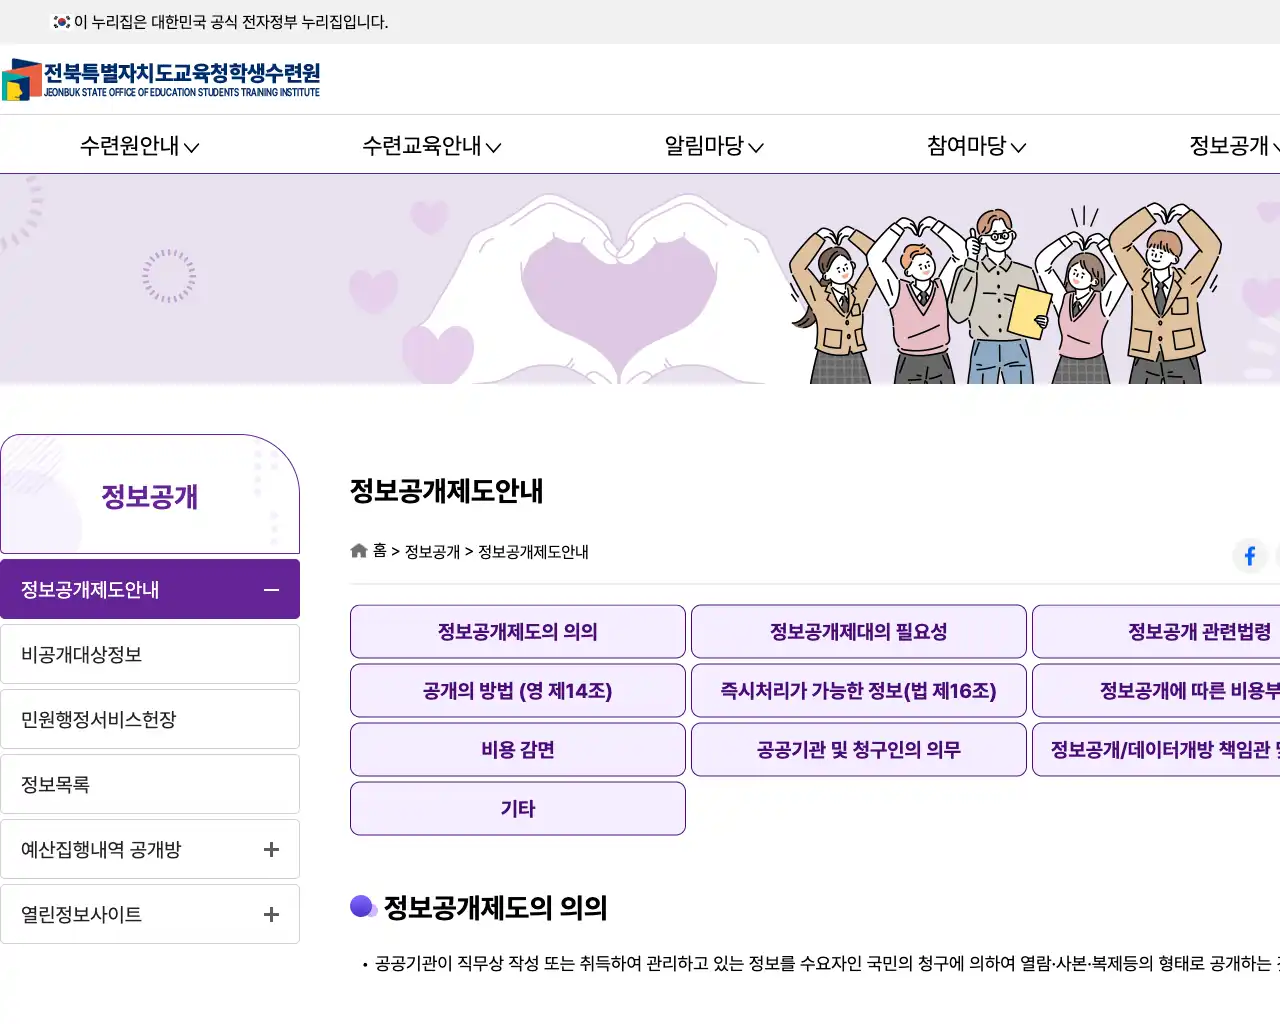This screenshot has width=1280, height=1024.
Task: Open the 알림마당 dropdown menu
Action: pyautogui.click(x=714, y=146)
